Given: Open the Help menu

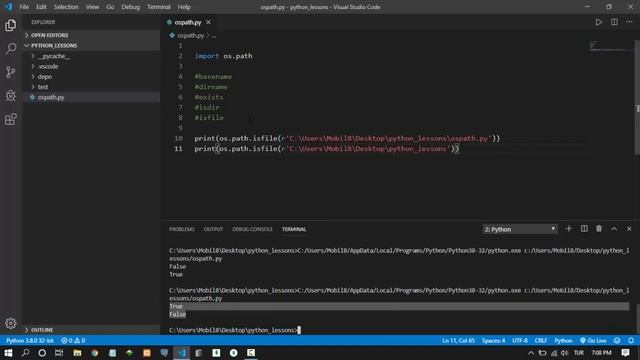Looking at the screenshot, I should pos(184,7).
